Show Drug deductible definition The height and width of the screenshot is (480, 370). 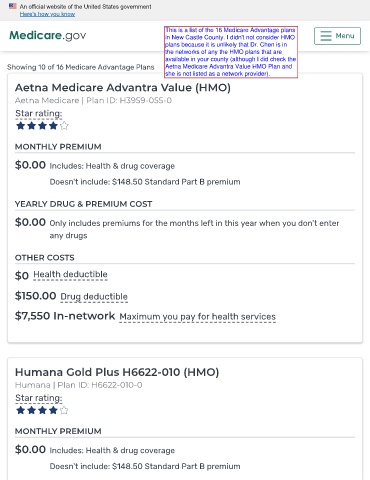[94, 296]
